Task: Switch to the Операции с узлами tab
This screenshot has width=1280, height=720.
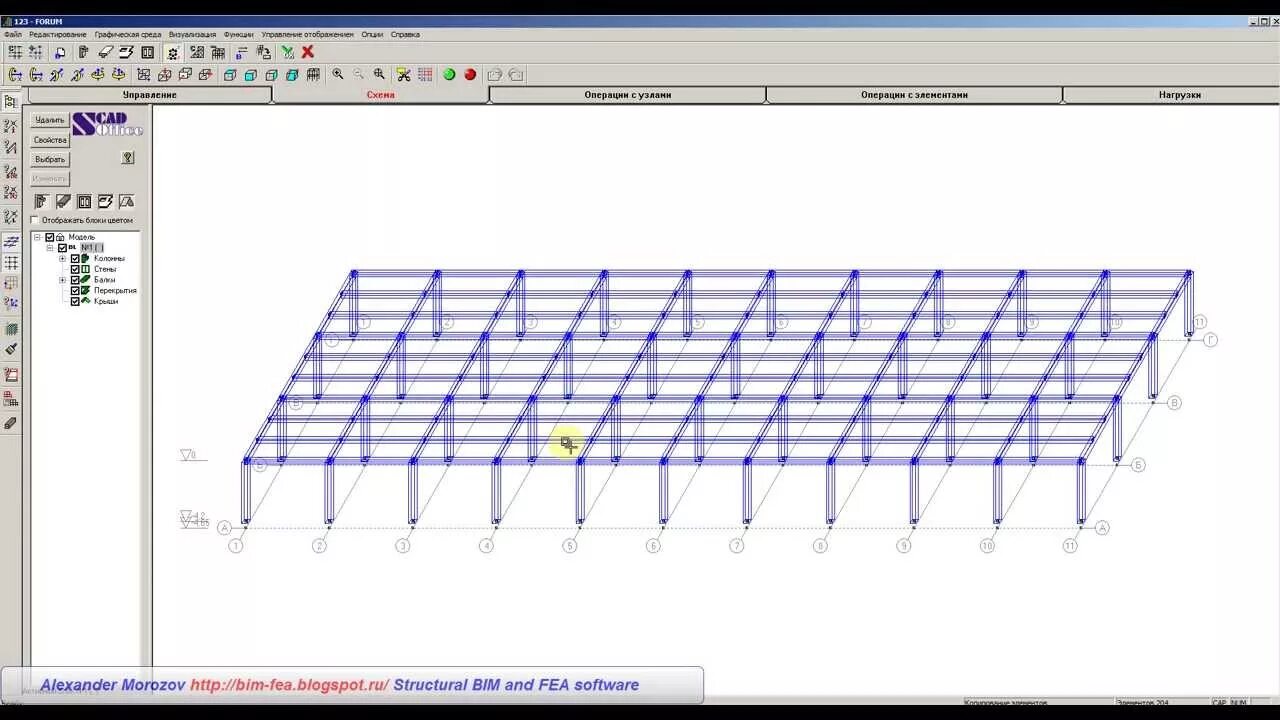Action: (628, 95)
